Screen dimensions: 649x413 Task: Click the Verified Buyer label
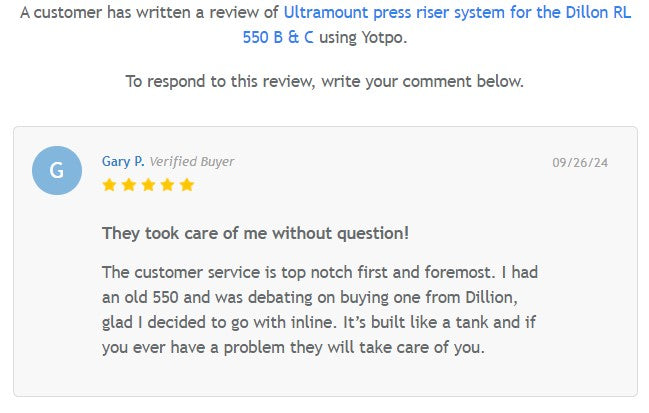[192, 161]
